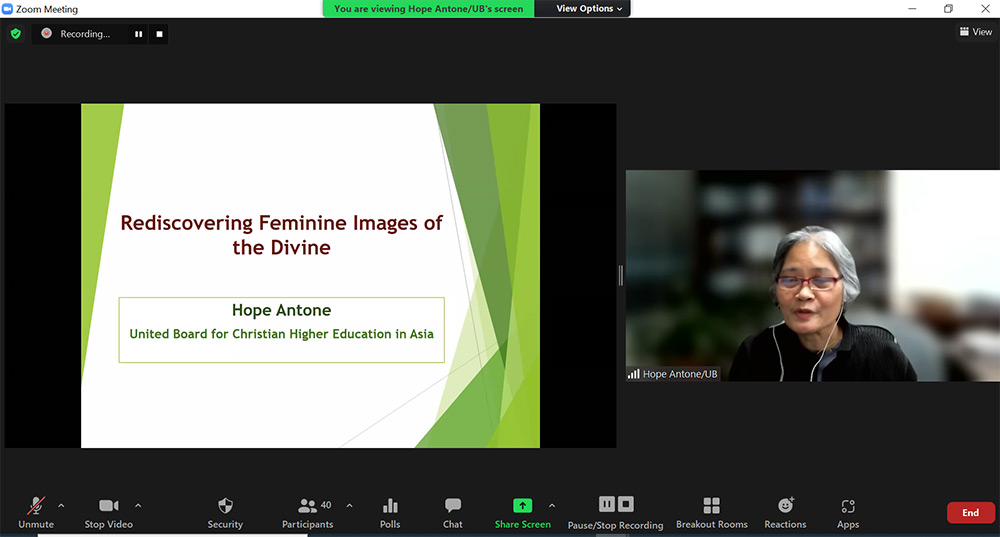
Task: Click the divider handle between share and video
Action: click(x=621, y=276)
